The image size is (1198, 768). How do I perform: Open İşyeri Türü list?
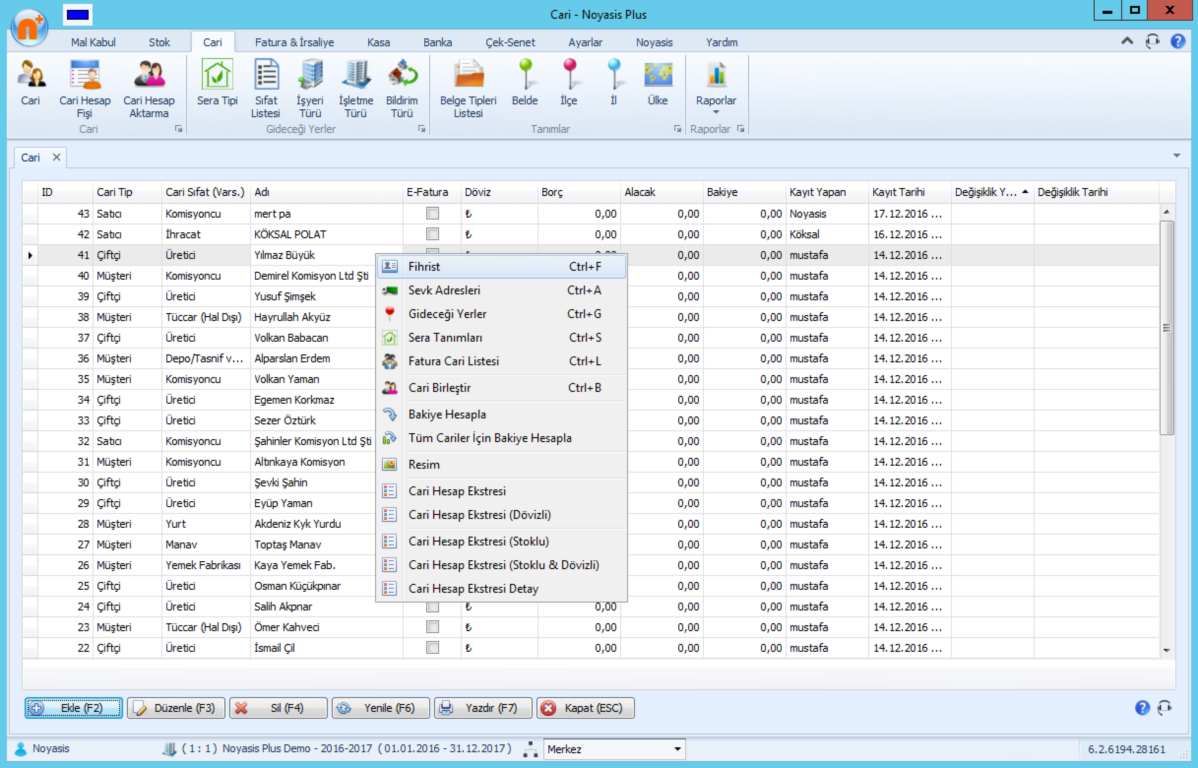click(x=310, y=89)
